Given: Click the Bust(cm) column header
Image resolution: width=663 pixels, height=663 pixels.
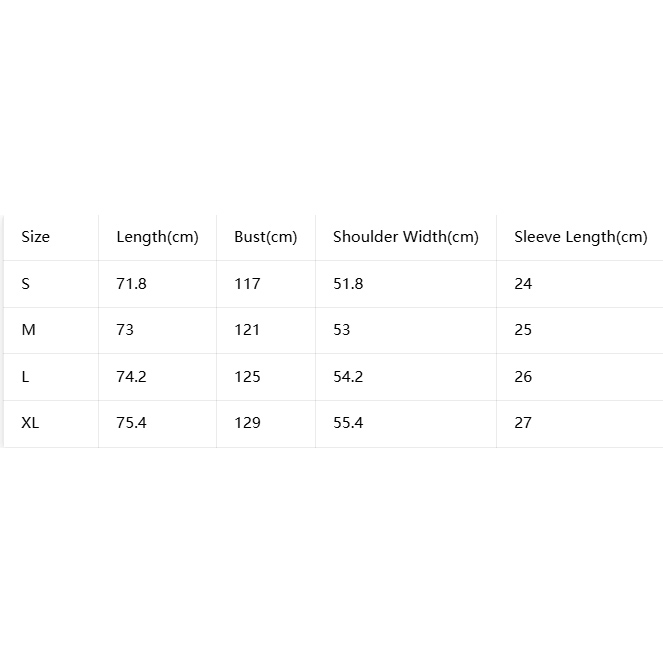Looking at the screenshot, I should [266, 237].
